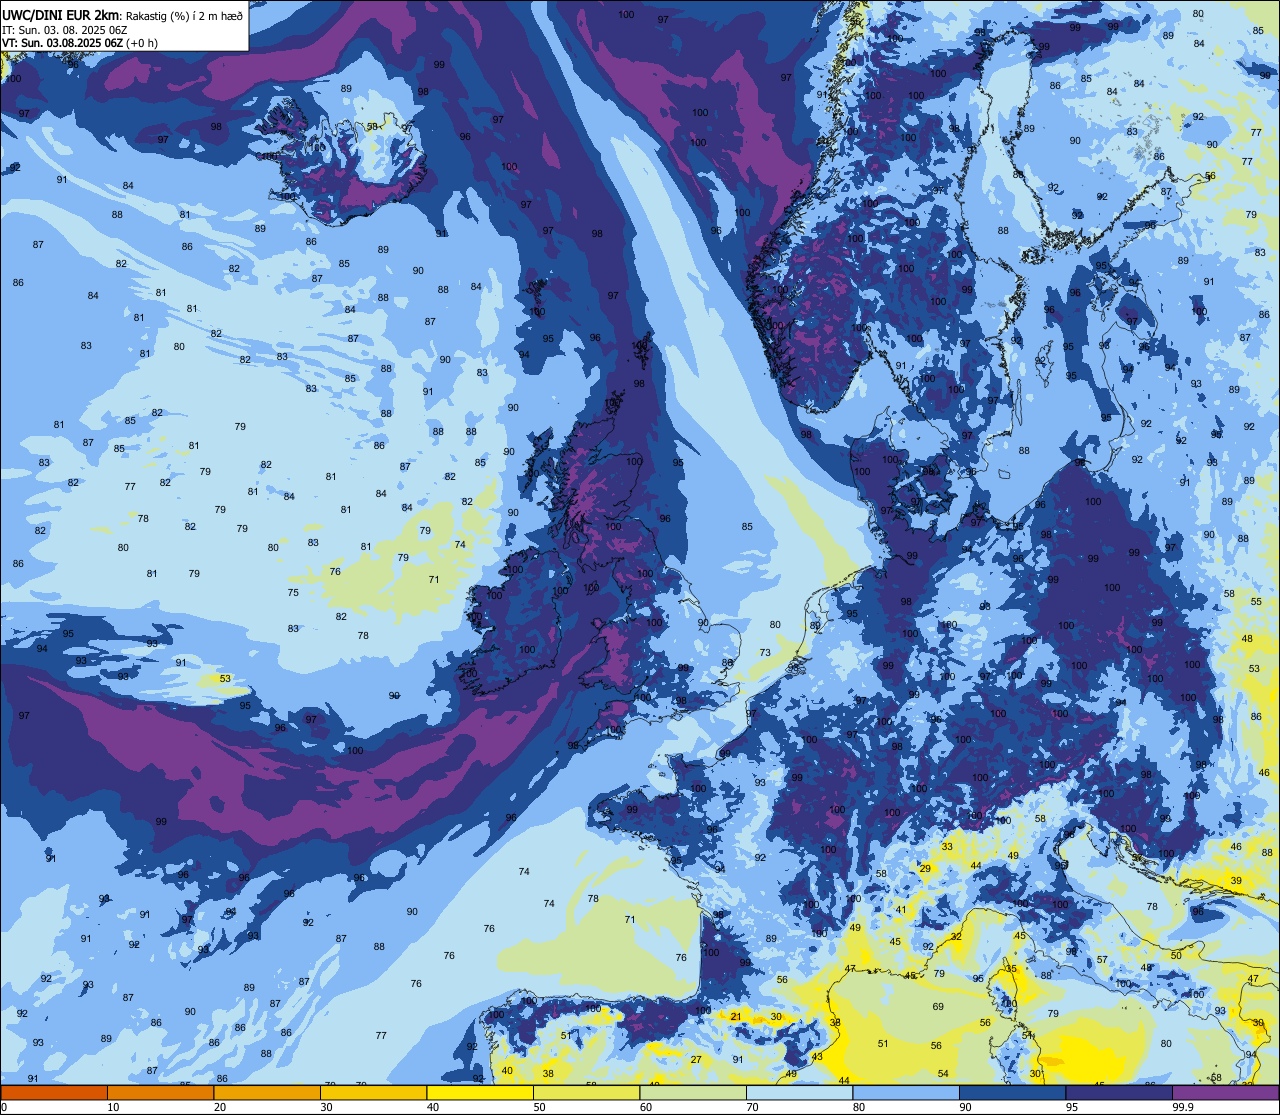Click the '10' tick label on the legend scale
This screenshot has height=1115, width=1280.
click(113, 1107)
